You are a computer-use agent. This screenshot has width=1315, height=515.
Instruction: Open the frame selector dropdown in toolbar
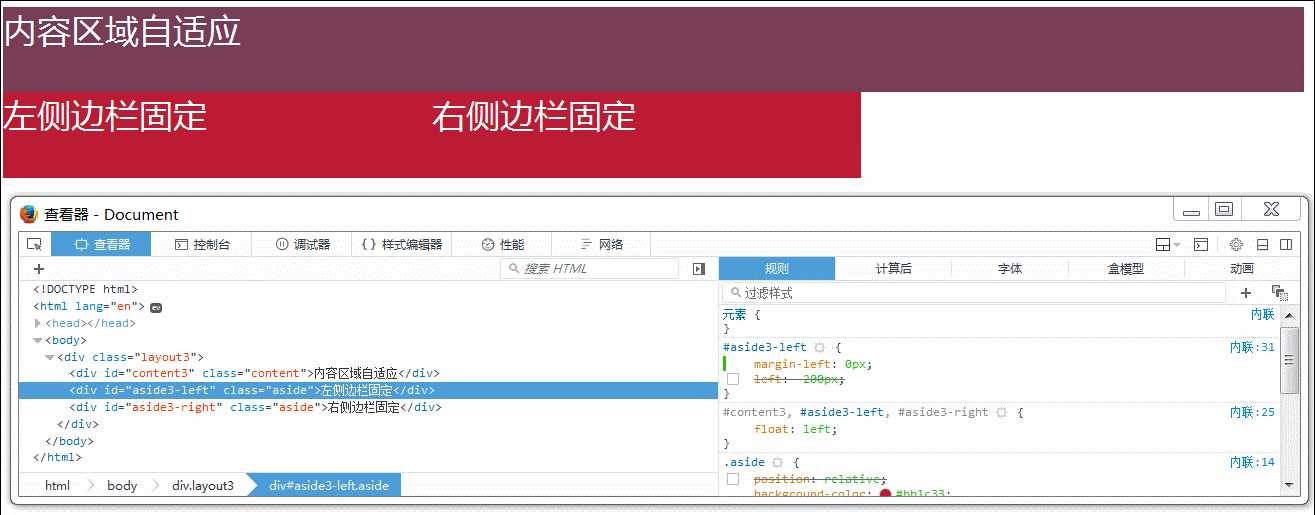[1167, 244]
